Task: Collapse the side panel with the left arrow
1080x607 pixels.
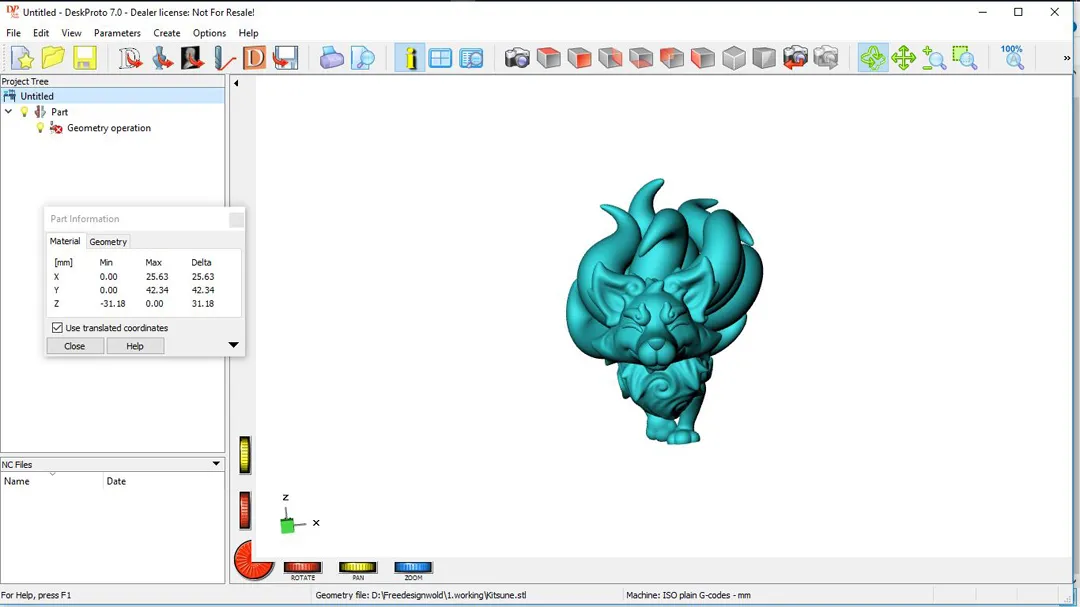Action: point(236,83)
